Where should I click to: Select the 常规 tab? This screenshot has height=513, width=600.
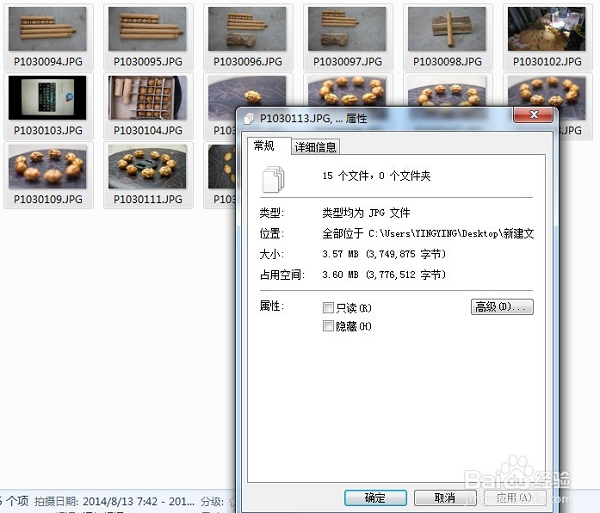pos(264,146)
